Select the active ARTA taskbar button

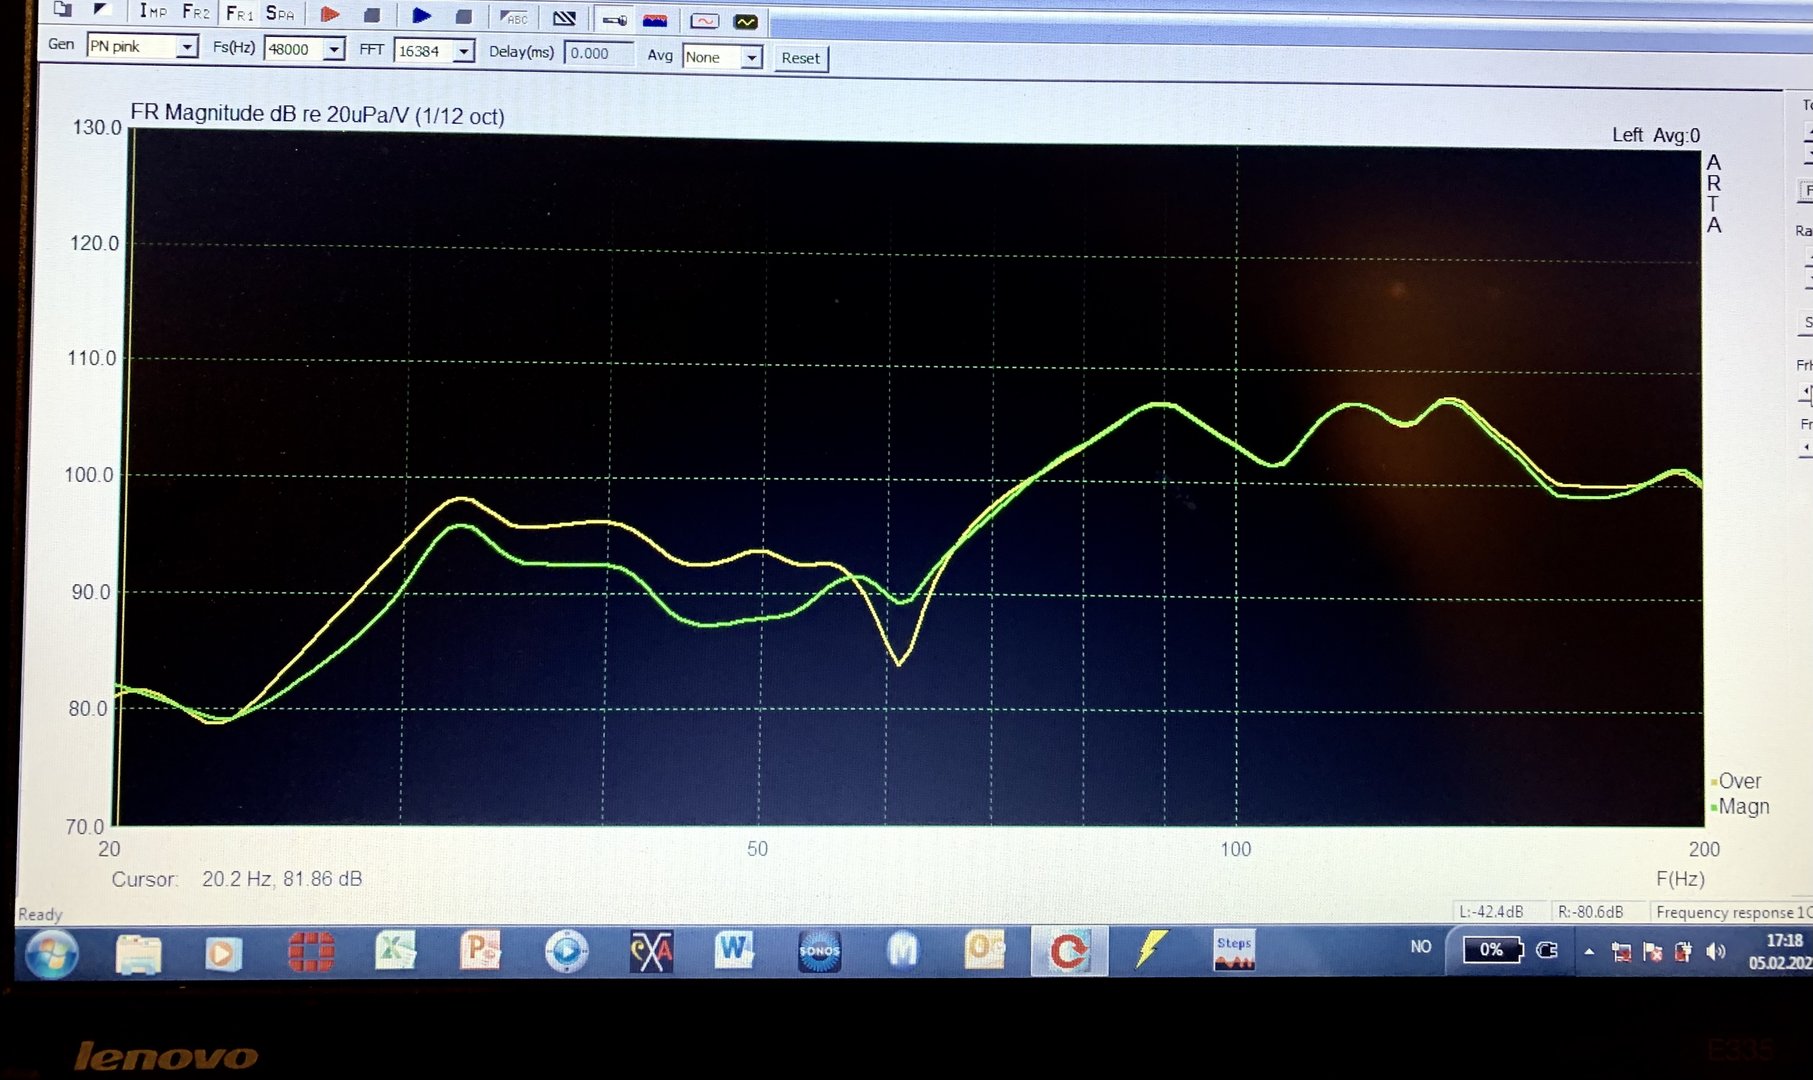1069,950
